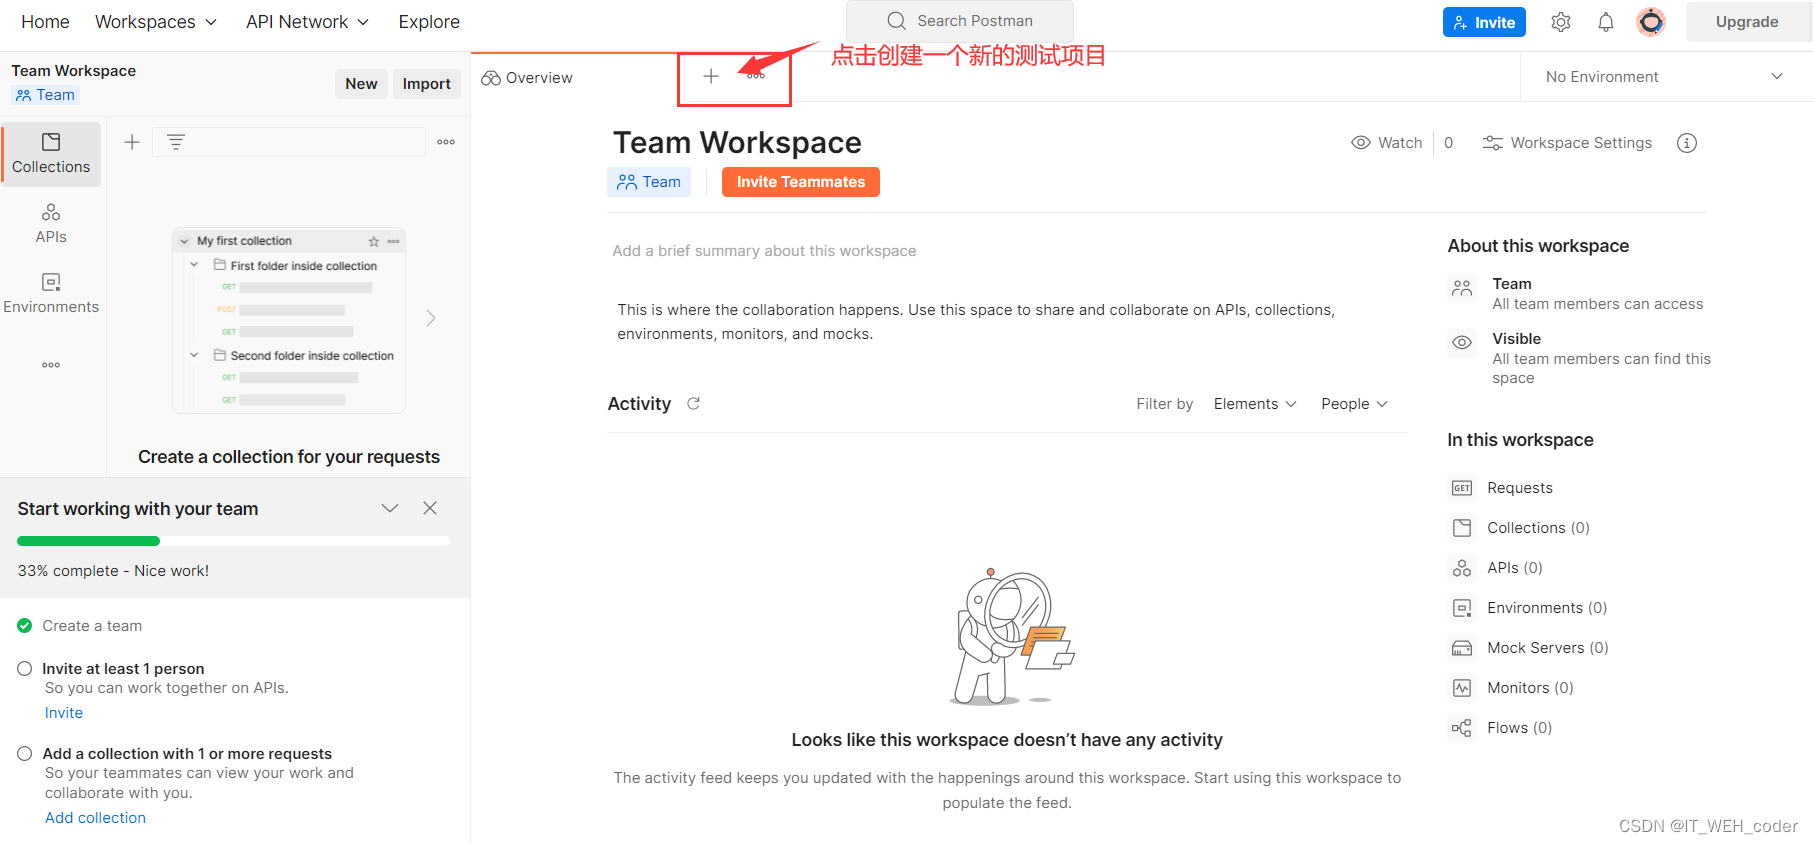Select the Add a collection step circle
This screenshot has width=1813, height=844.
[x=25, y=753]
